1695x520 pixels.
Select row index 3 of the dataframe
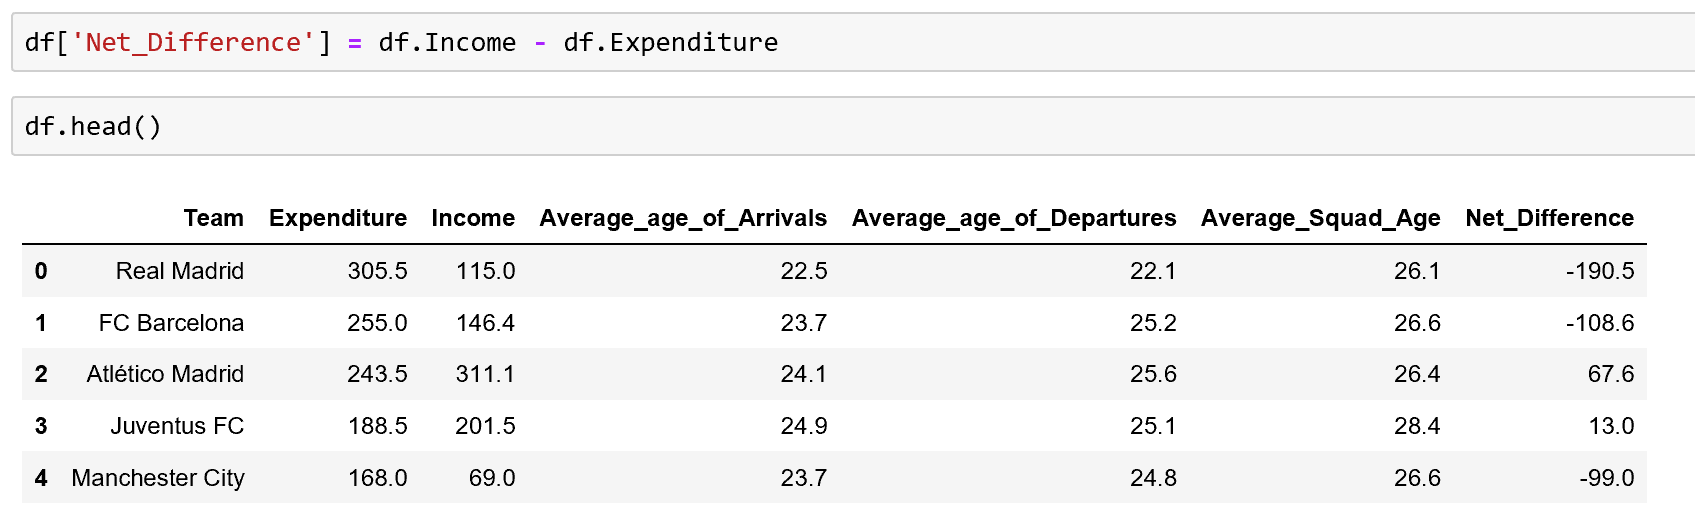click(41, 426)
